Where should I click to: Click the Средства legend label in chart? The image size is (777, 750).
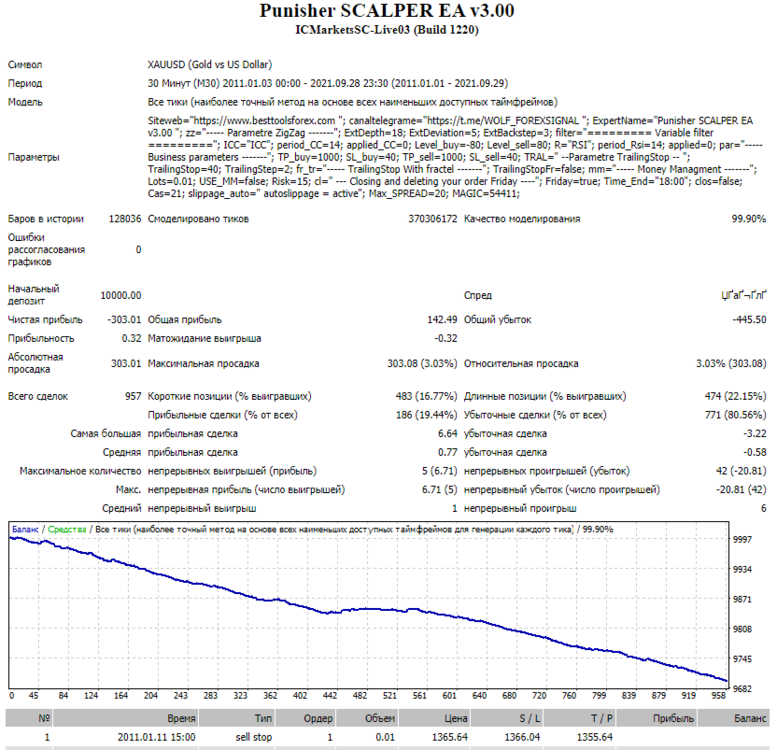pos(67,530)
